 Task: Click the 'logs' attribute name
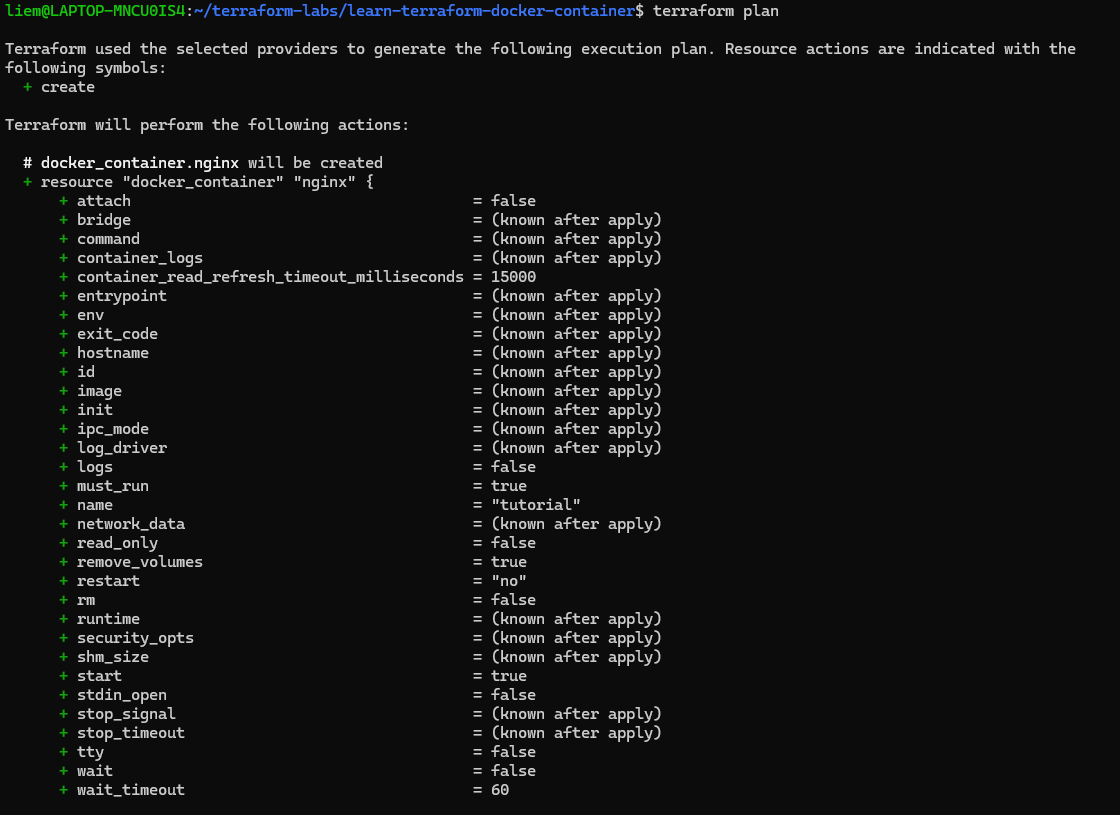[95, 467]
